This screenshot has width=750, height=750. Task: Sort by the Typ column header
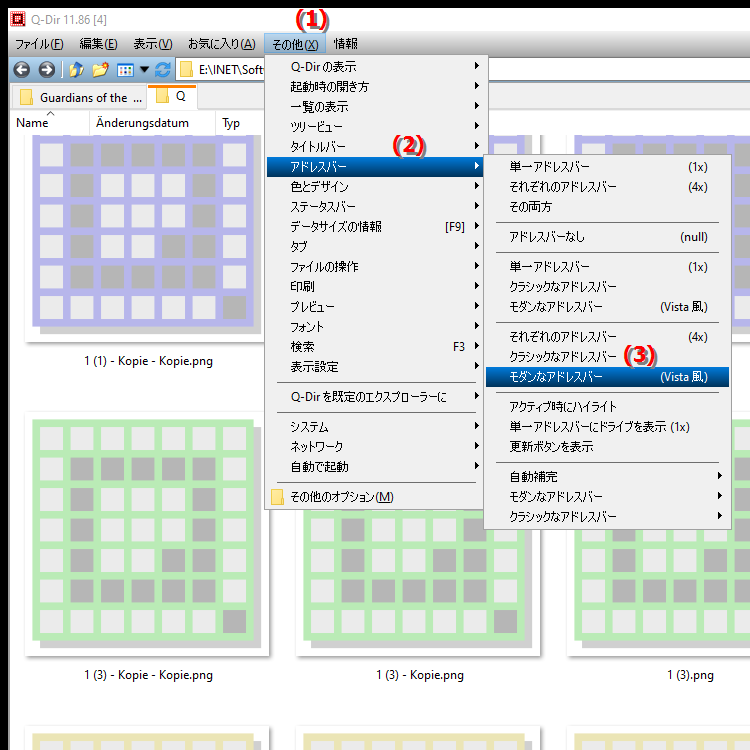[239, 123]
